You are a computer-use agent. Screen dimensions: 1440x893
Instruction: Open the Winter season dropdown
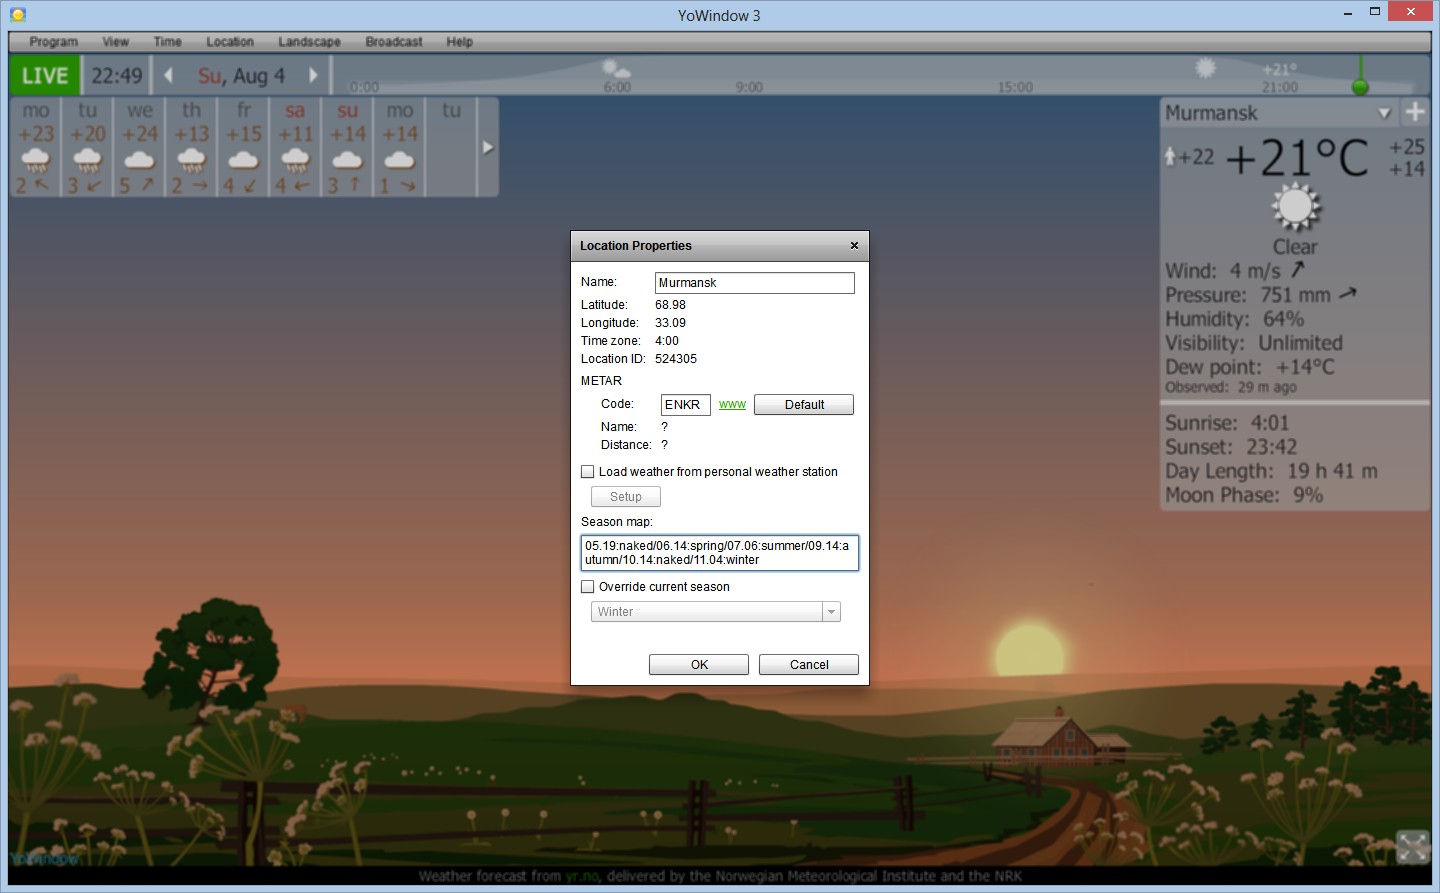coord(830,612)
